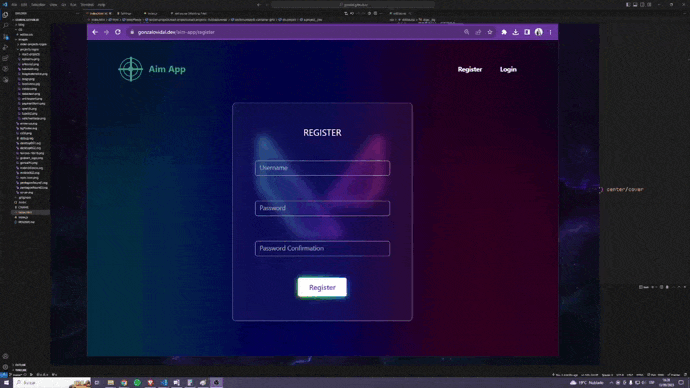
Task: Open VS Code Explorer in activity bar
Action: (5, 15)
